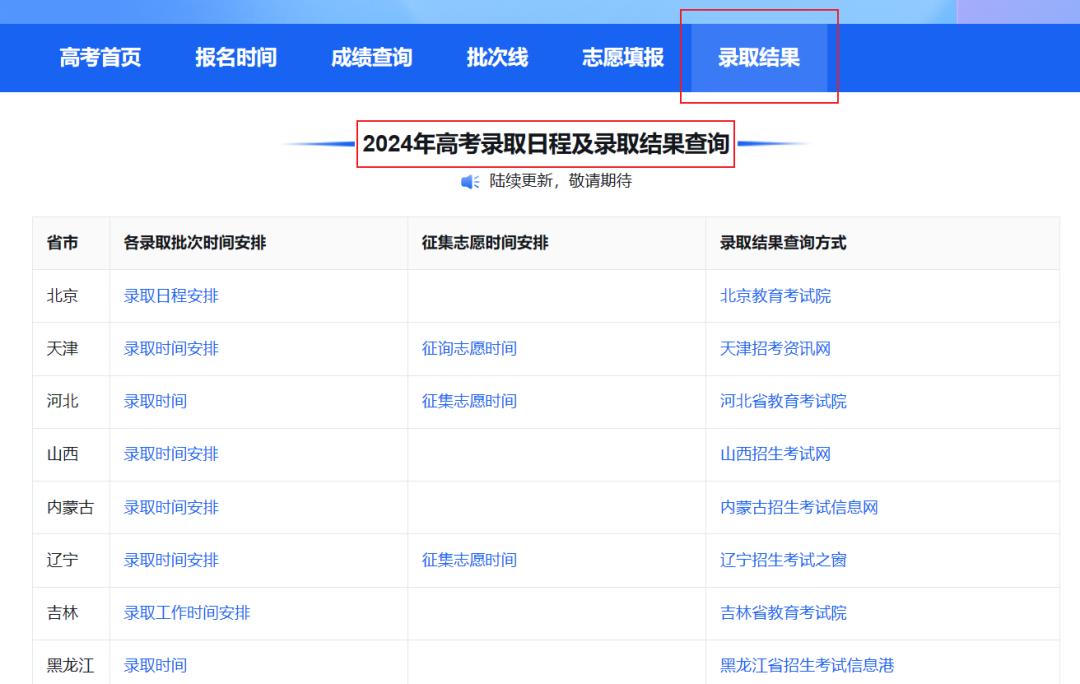
Task: Open Jilin 录取工作时间安排 link
Action: tap(187, 613)
